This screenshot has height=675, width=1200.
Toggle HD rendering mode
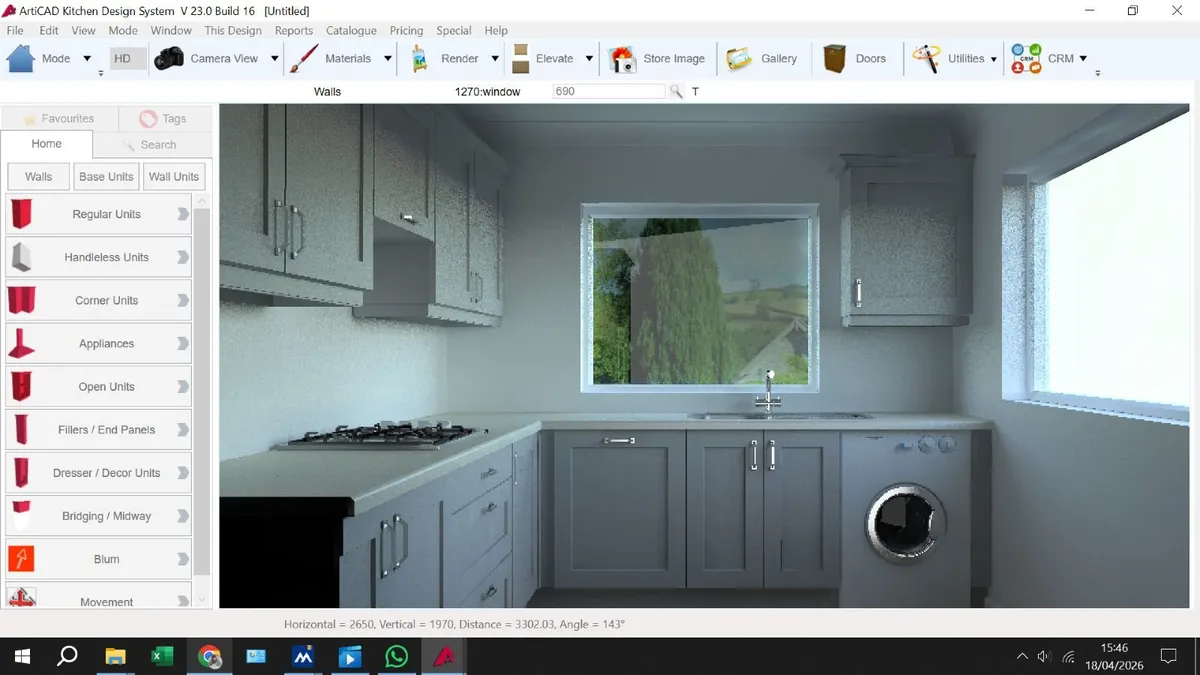125,58
